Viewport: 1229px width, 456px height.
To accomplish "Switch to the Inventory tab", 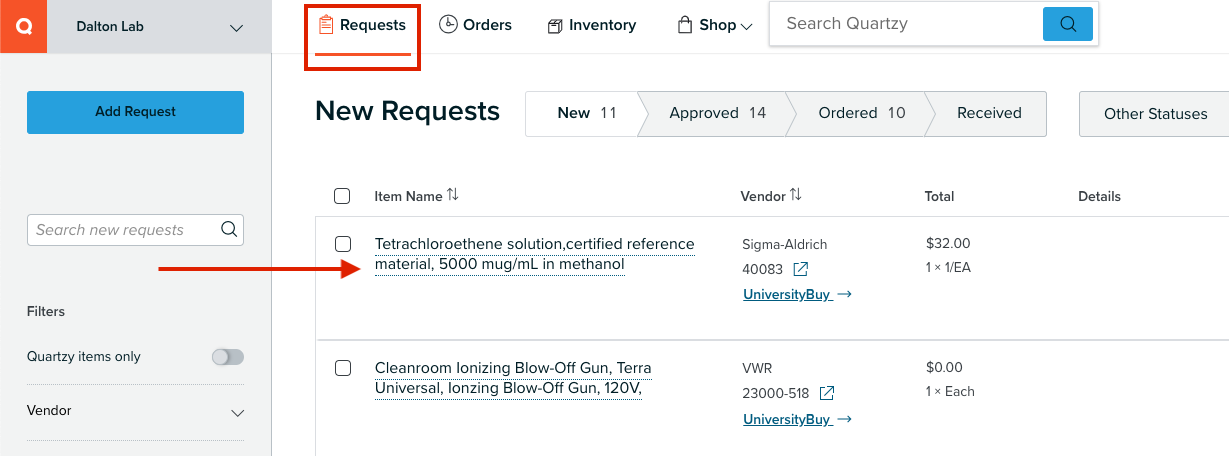I will 592,25.
